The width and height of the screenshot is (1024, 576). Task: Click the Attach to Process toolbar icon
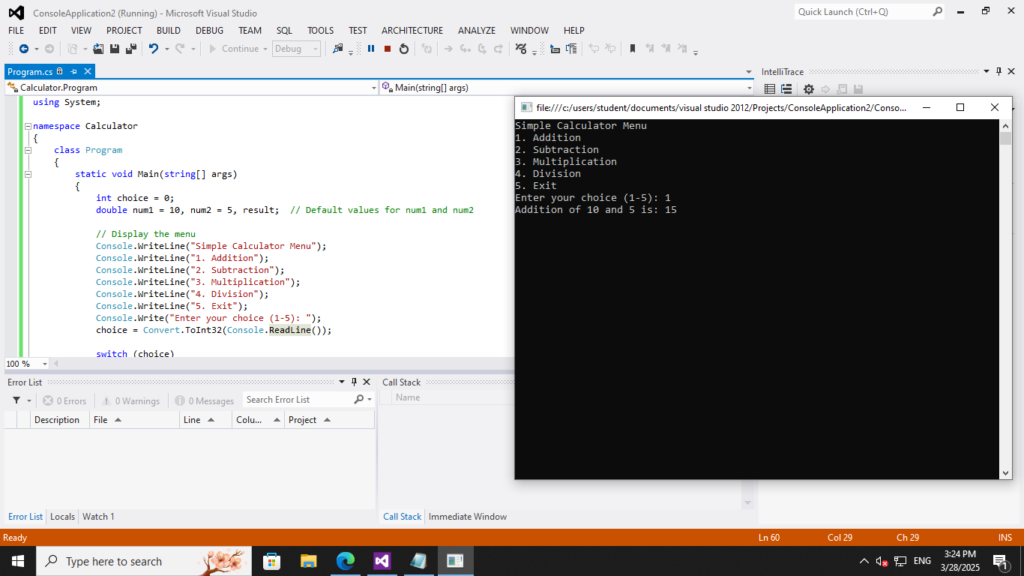coord(521,49)
